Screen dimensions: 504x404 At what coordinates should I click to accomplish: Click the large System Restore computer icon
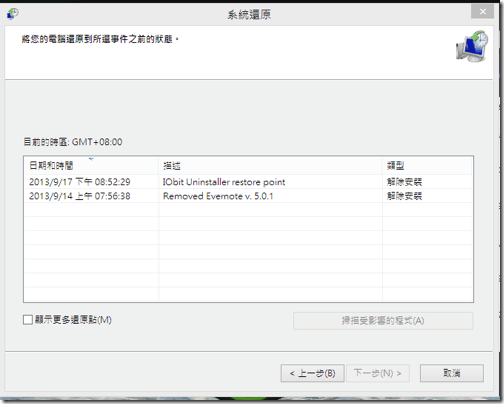tap(472, 46)
